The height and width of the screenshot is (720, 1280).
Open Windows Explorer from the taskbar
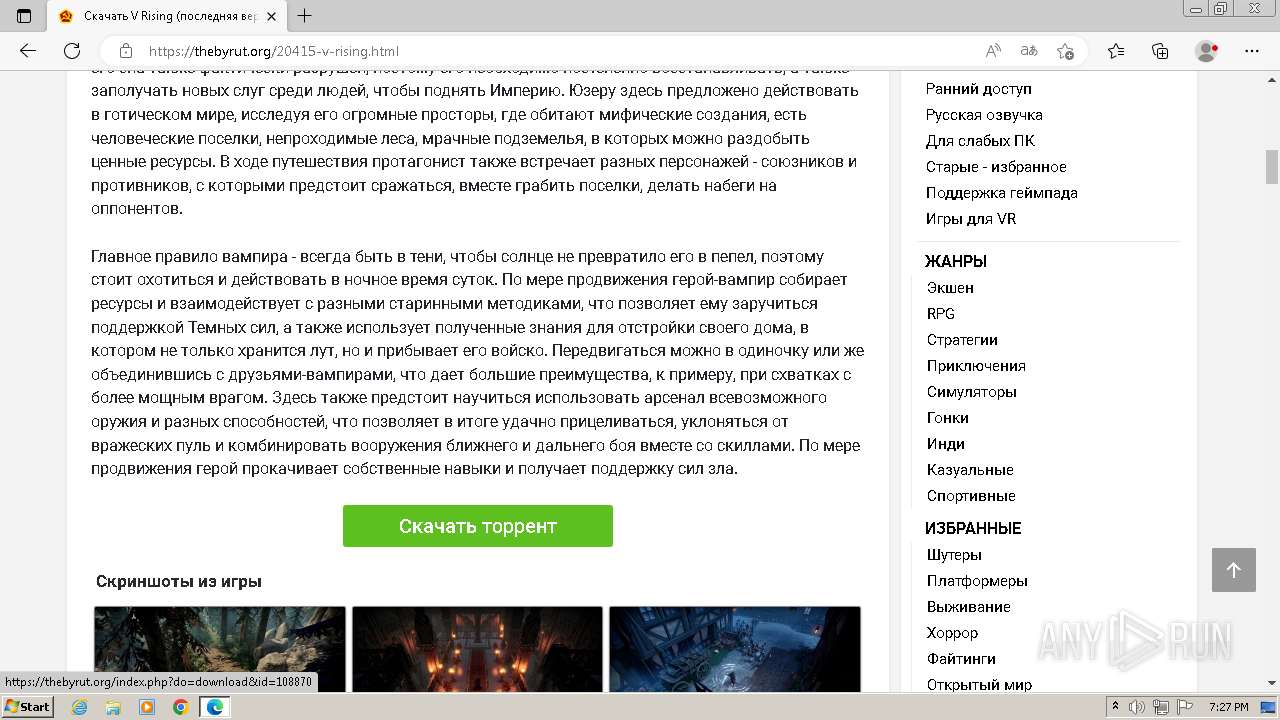tap(113, 707)
